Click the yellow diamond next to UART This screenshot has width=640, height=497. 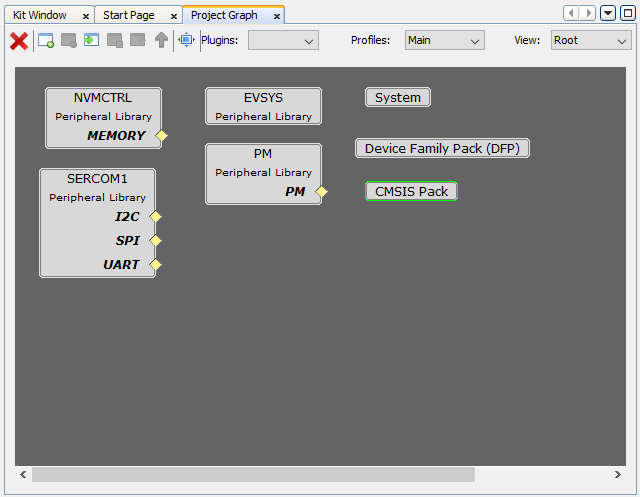pyautogui.click(x=155, y=265)
